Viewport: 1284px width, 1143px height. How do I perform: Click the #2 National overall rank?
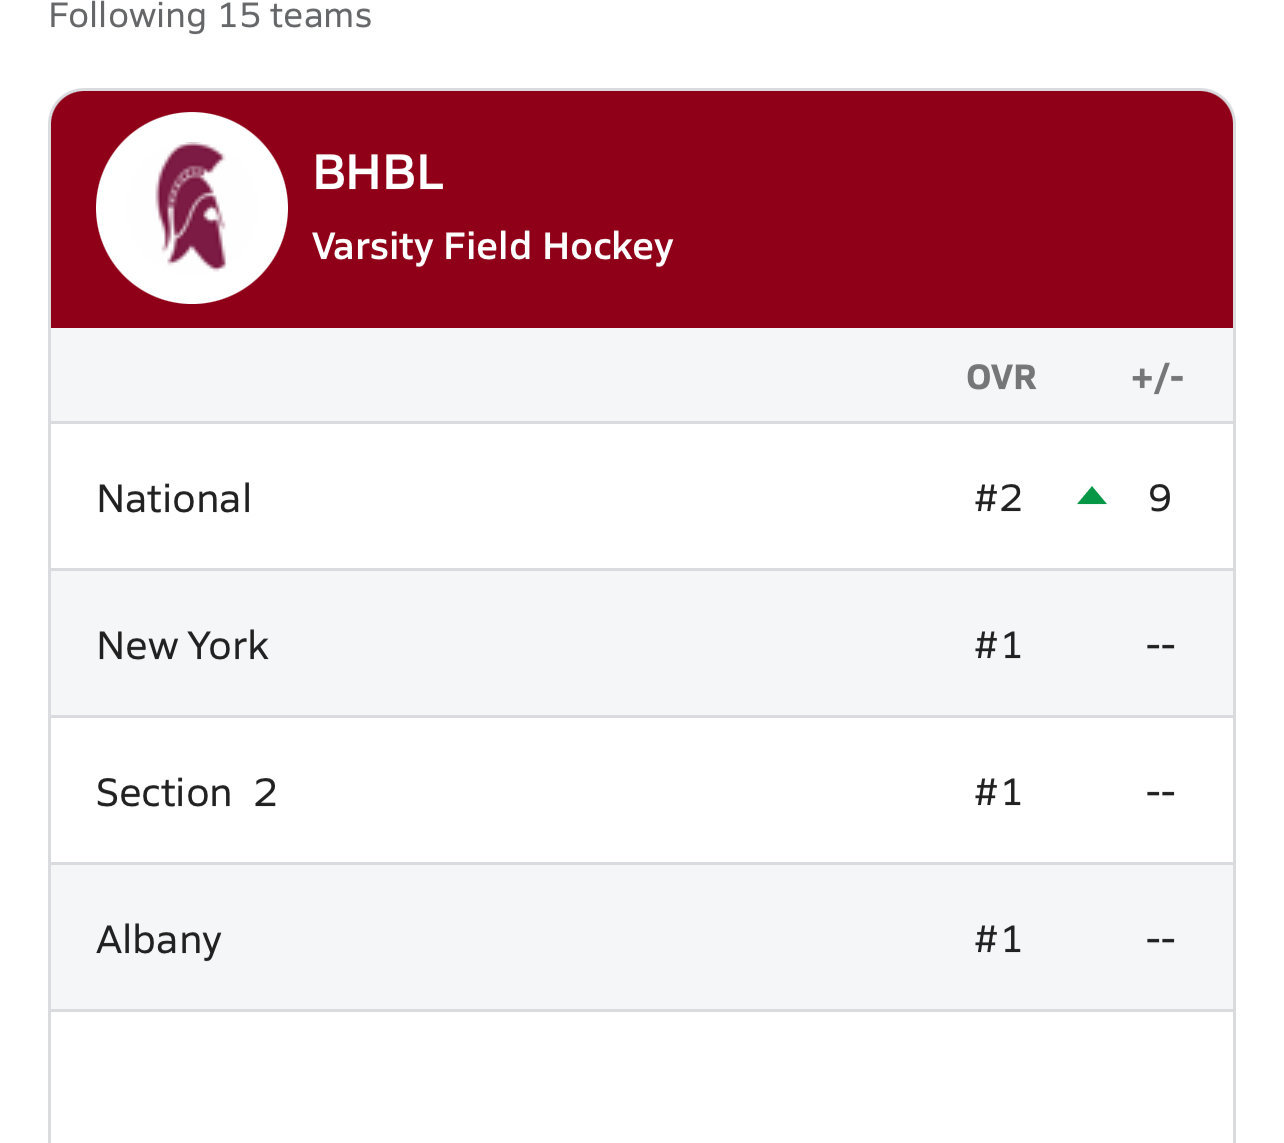(x=998, y=498)
